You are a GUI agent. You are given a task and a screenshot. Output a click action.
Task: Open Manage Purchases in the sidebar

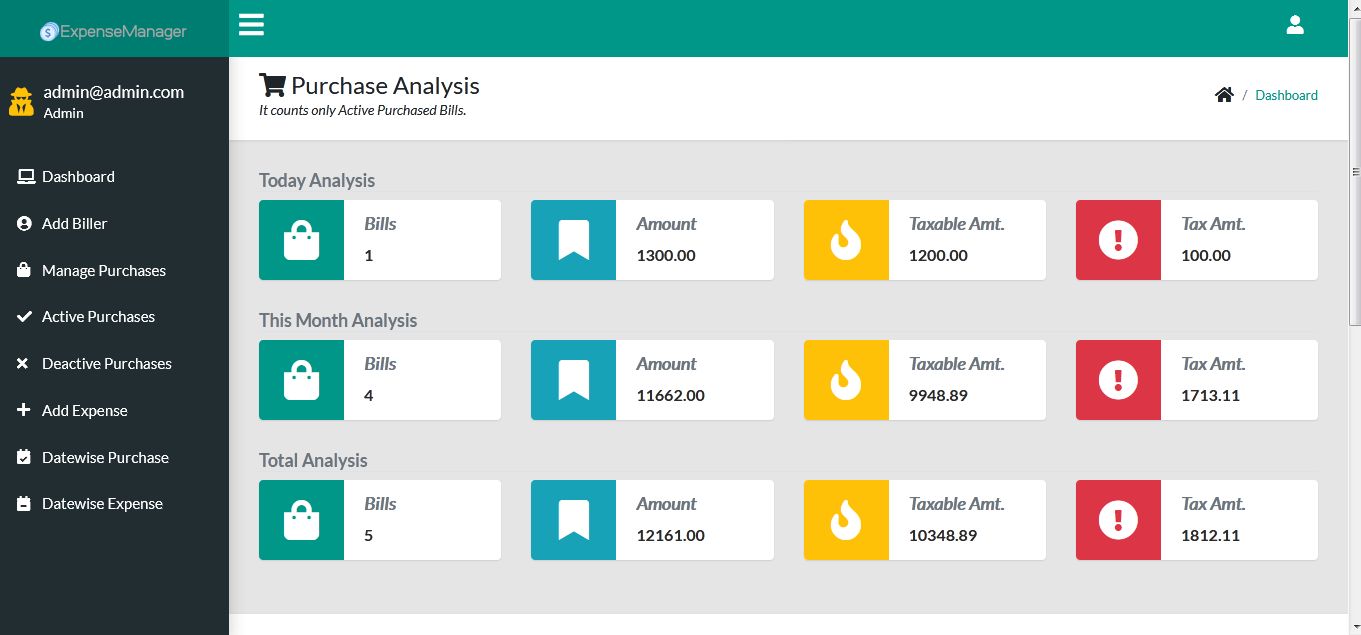(x=103, y=270)
